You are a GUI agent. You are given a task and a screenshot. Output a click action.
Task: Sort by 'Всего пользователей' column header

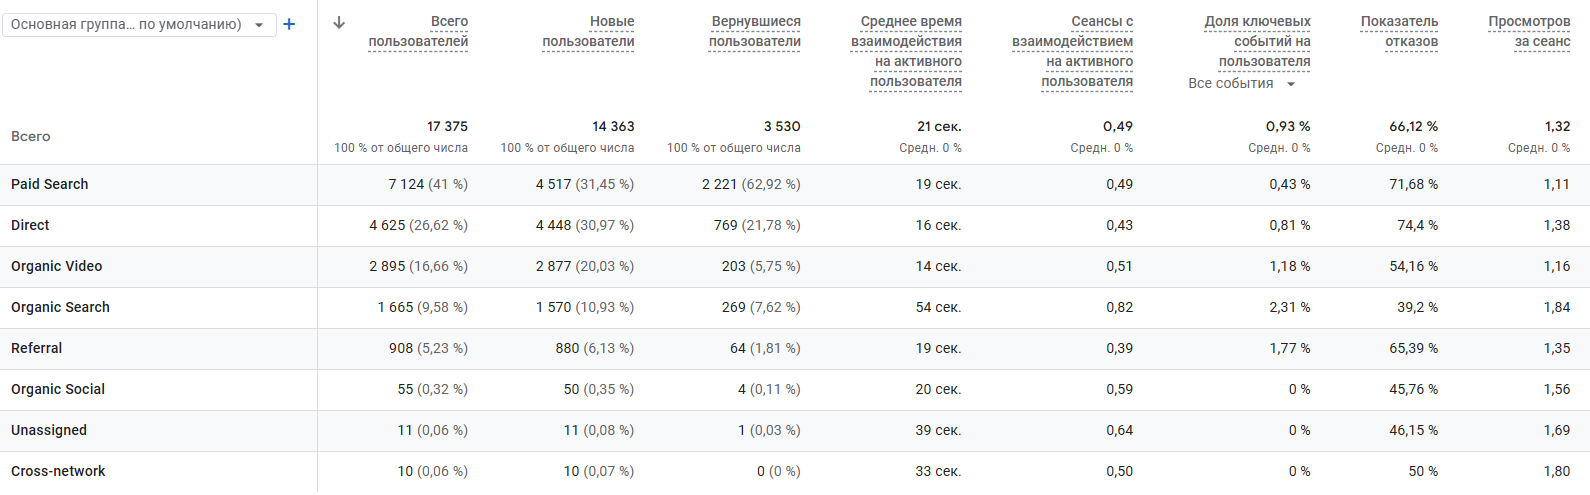(x=418, y=31)
